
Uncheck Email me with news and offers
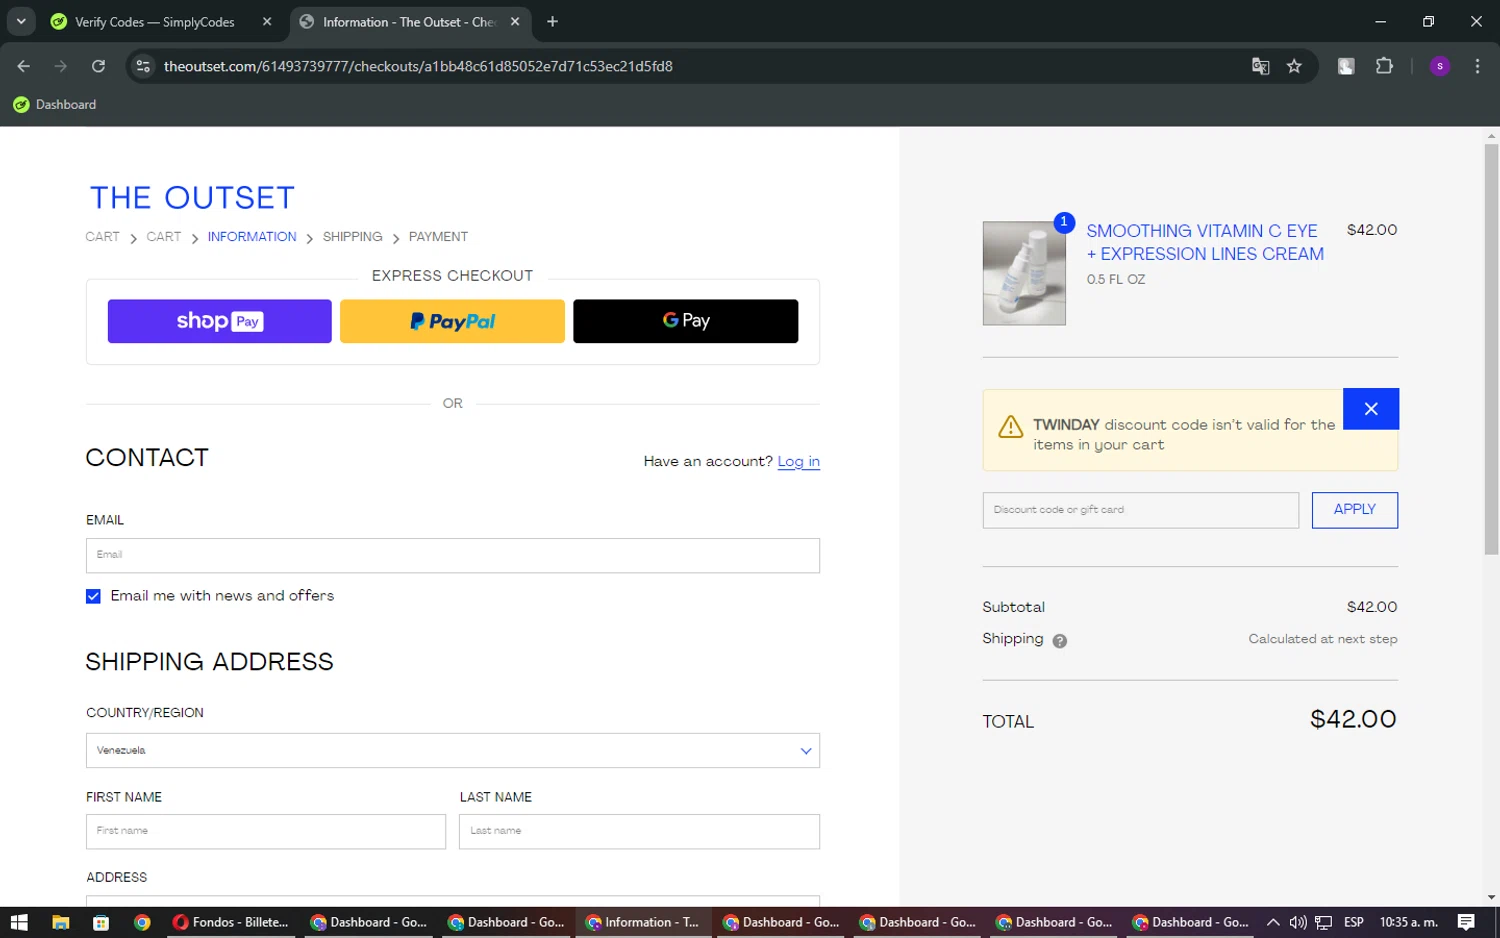tap(93, 596)
